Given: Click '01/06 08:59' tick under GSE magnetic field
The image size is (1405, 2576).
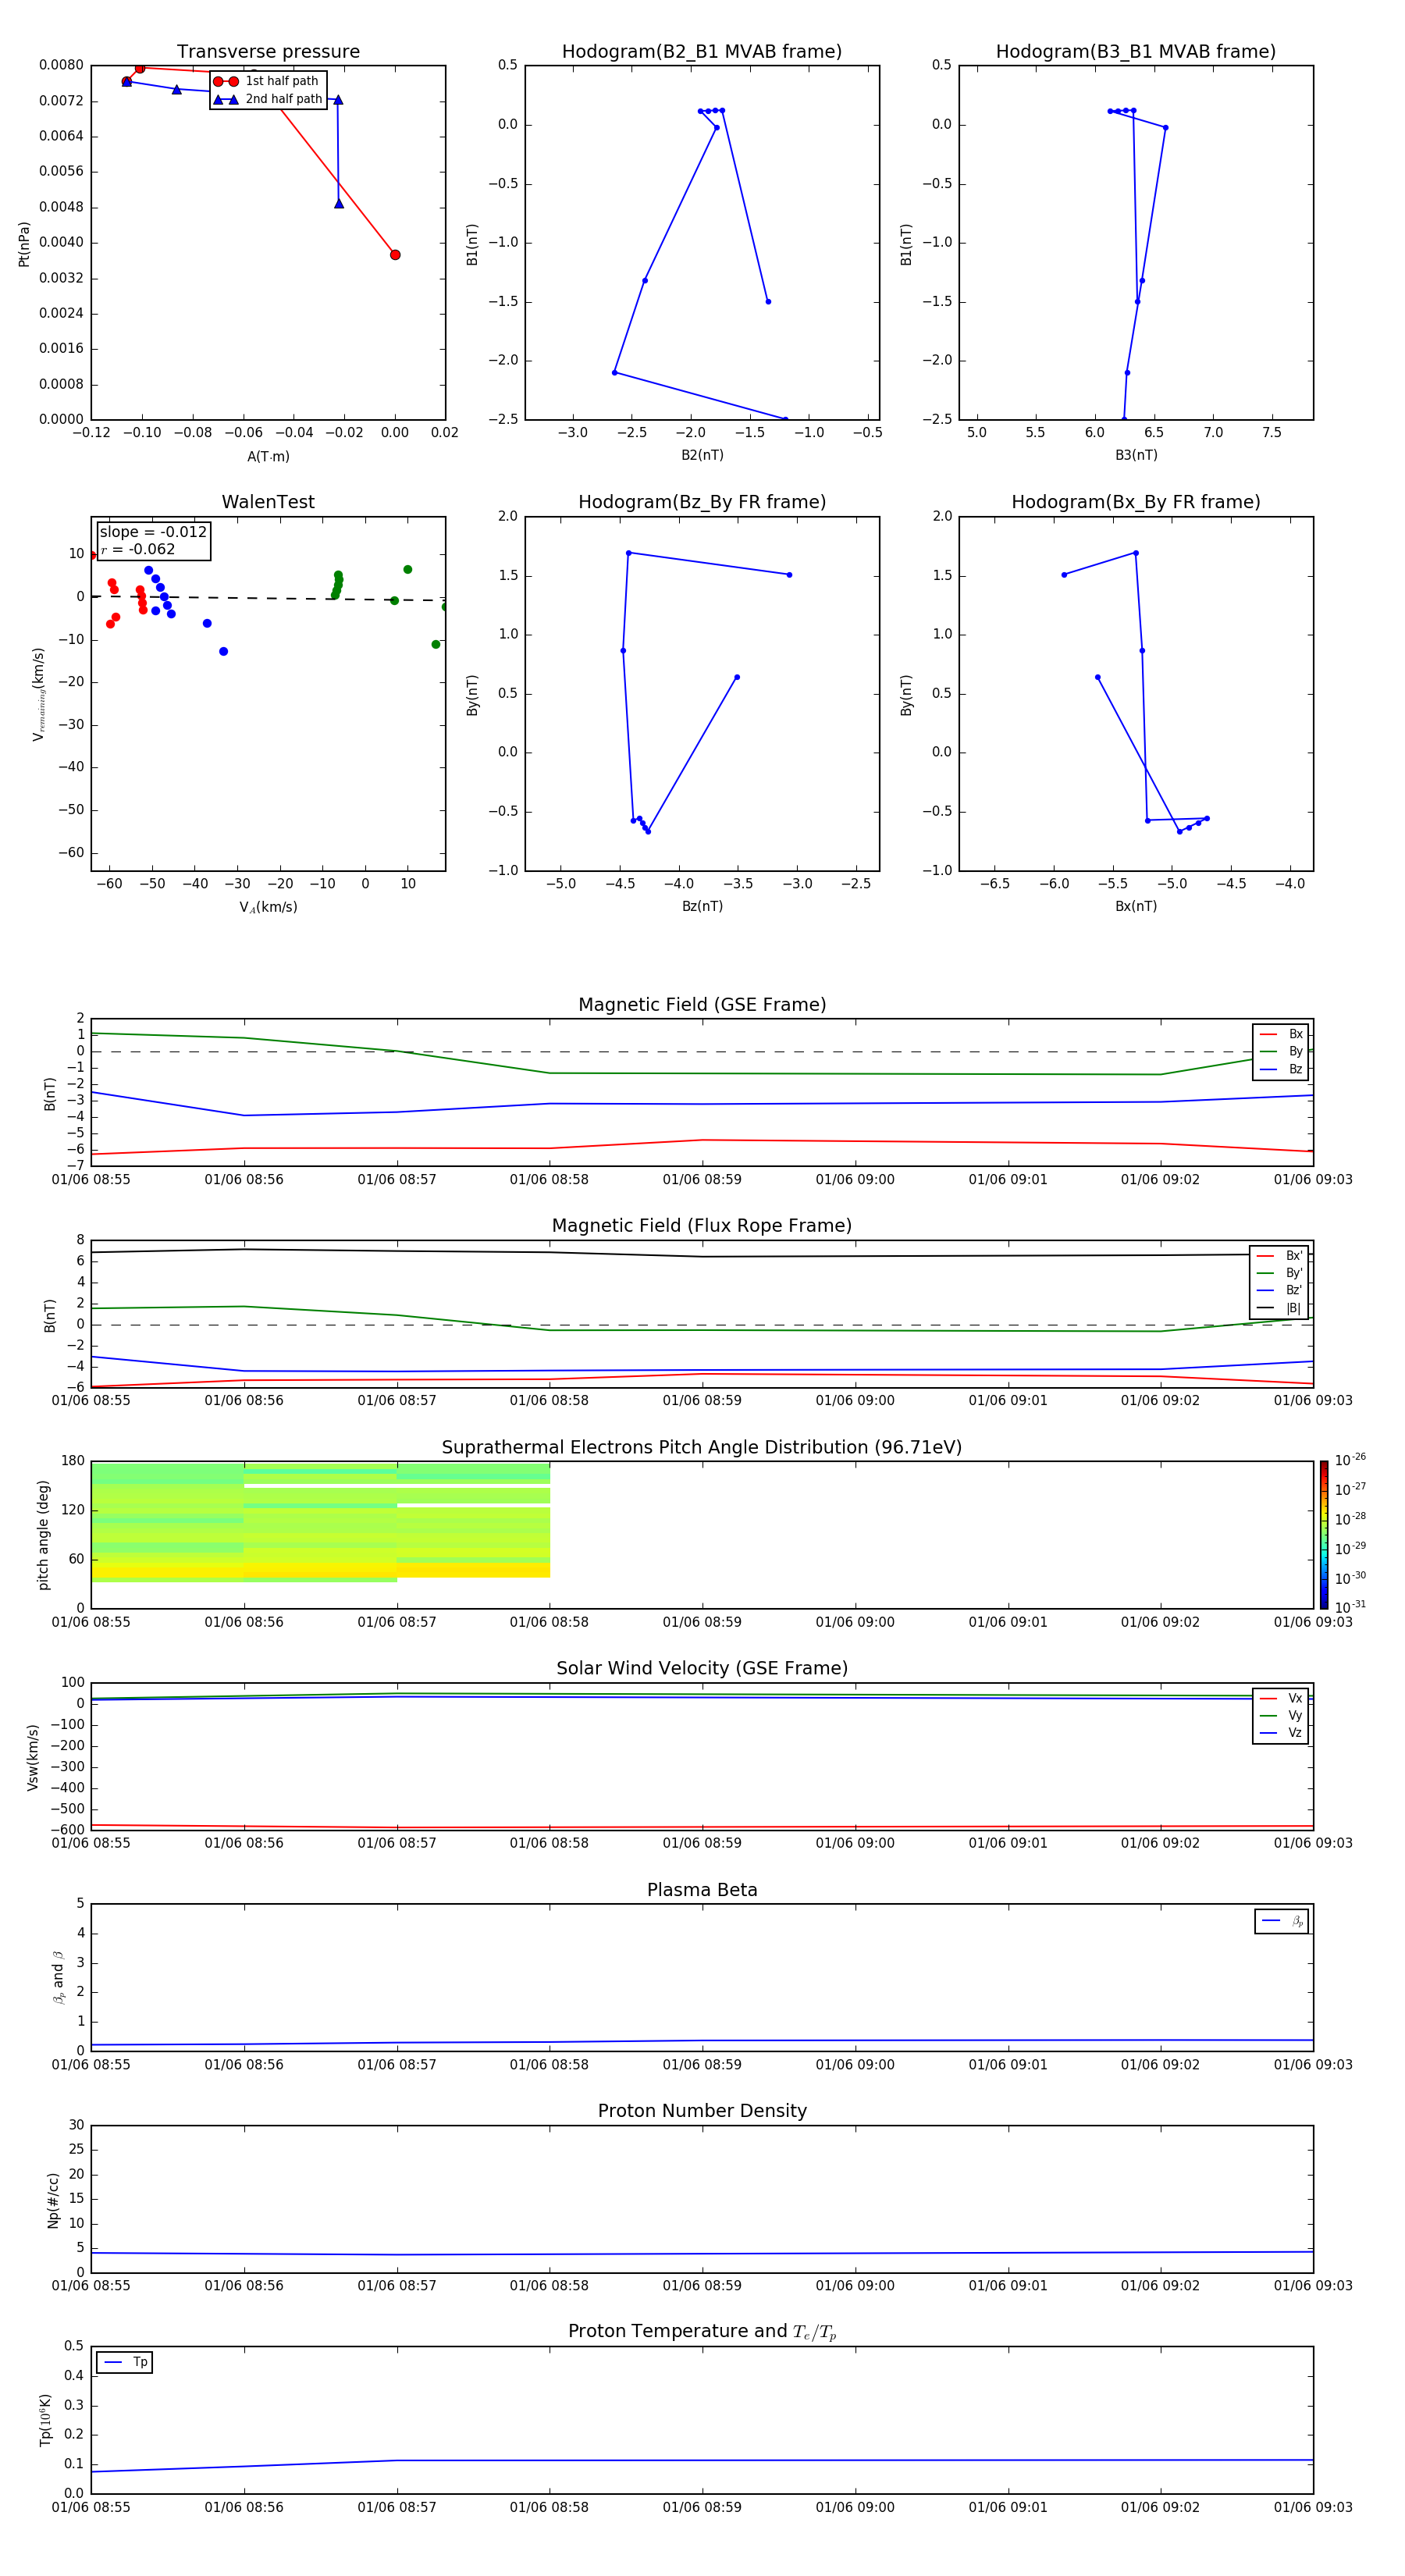Looking at the screenshot, I should [702, 1180].
